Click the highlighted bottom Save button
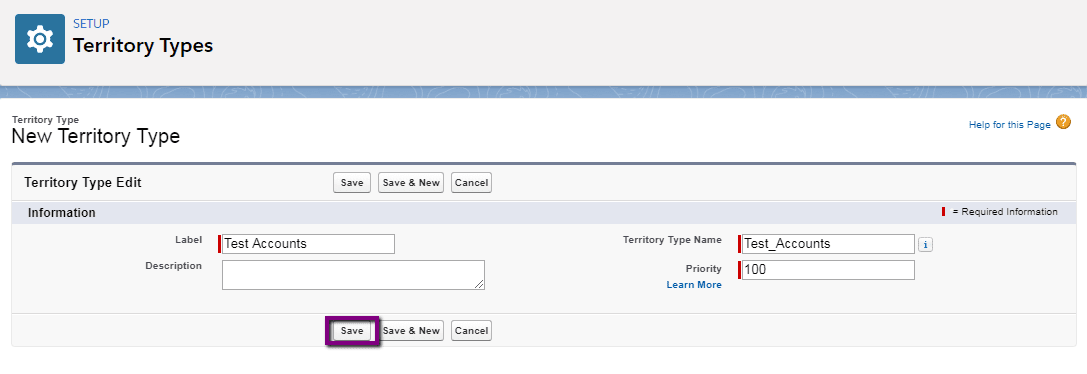 352,331
